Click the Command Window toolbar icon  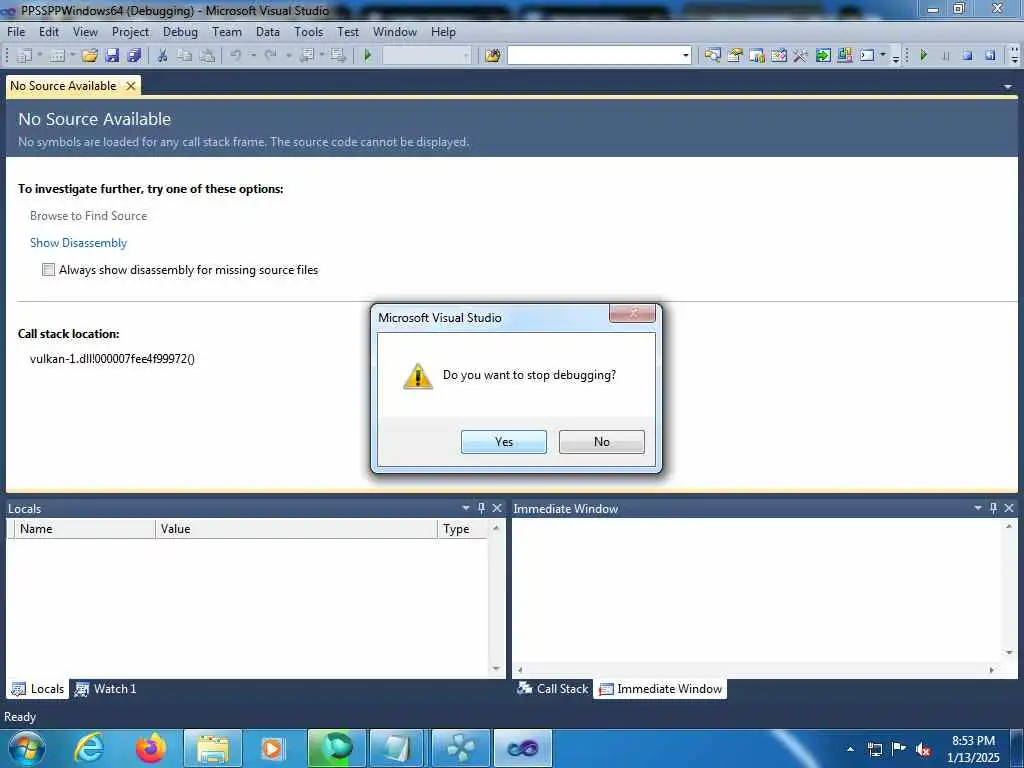867,56
